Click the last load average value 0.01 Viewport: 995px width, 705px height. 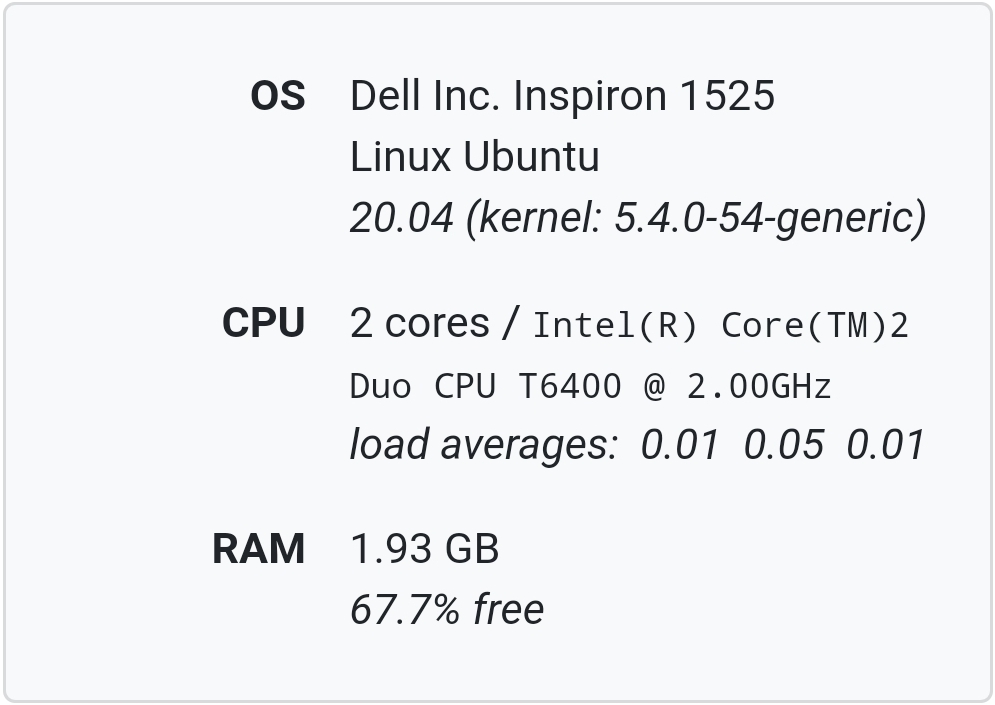pos(885,445)
